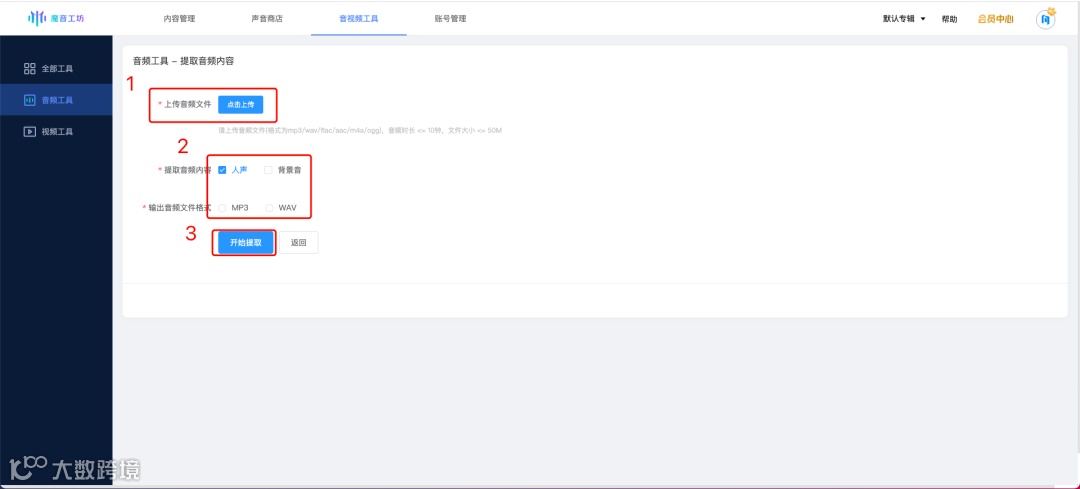Check the 人声 checkbox

[x=222, y=170]
